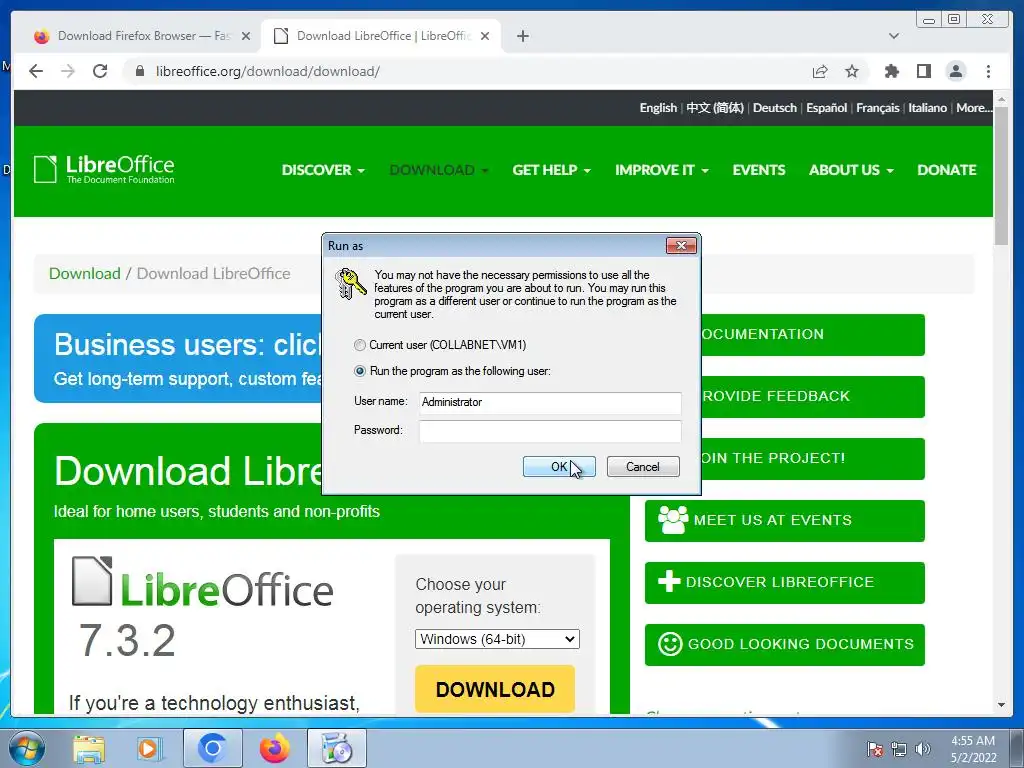Launch Windows Media Player from taskbar
This screenshot has height=768, width=1024.
point(149,748)
